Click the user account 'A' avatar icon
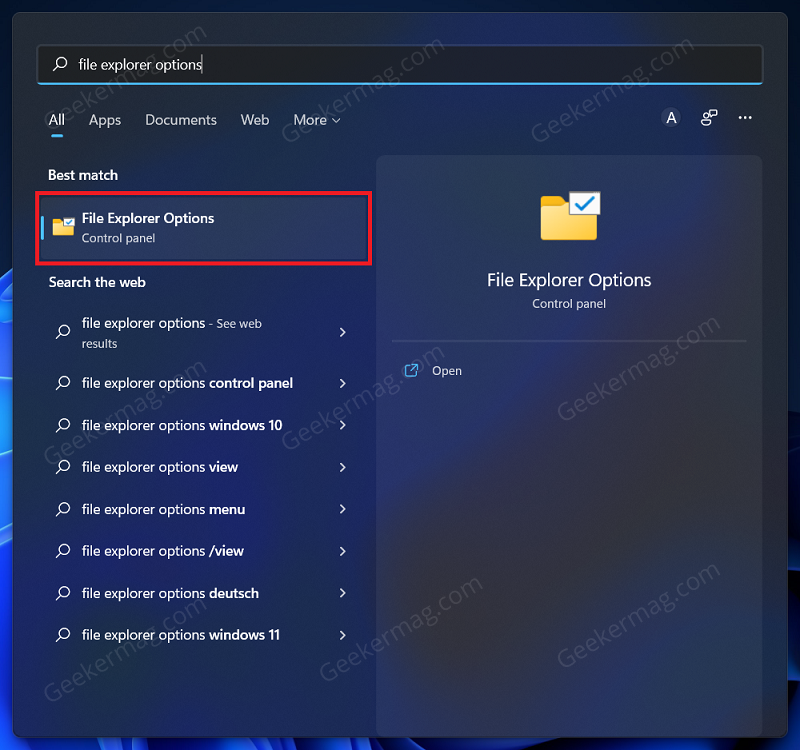This screenshot has width=800, height=750. click(671, 118)
